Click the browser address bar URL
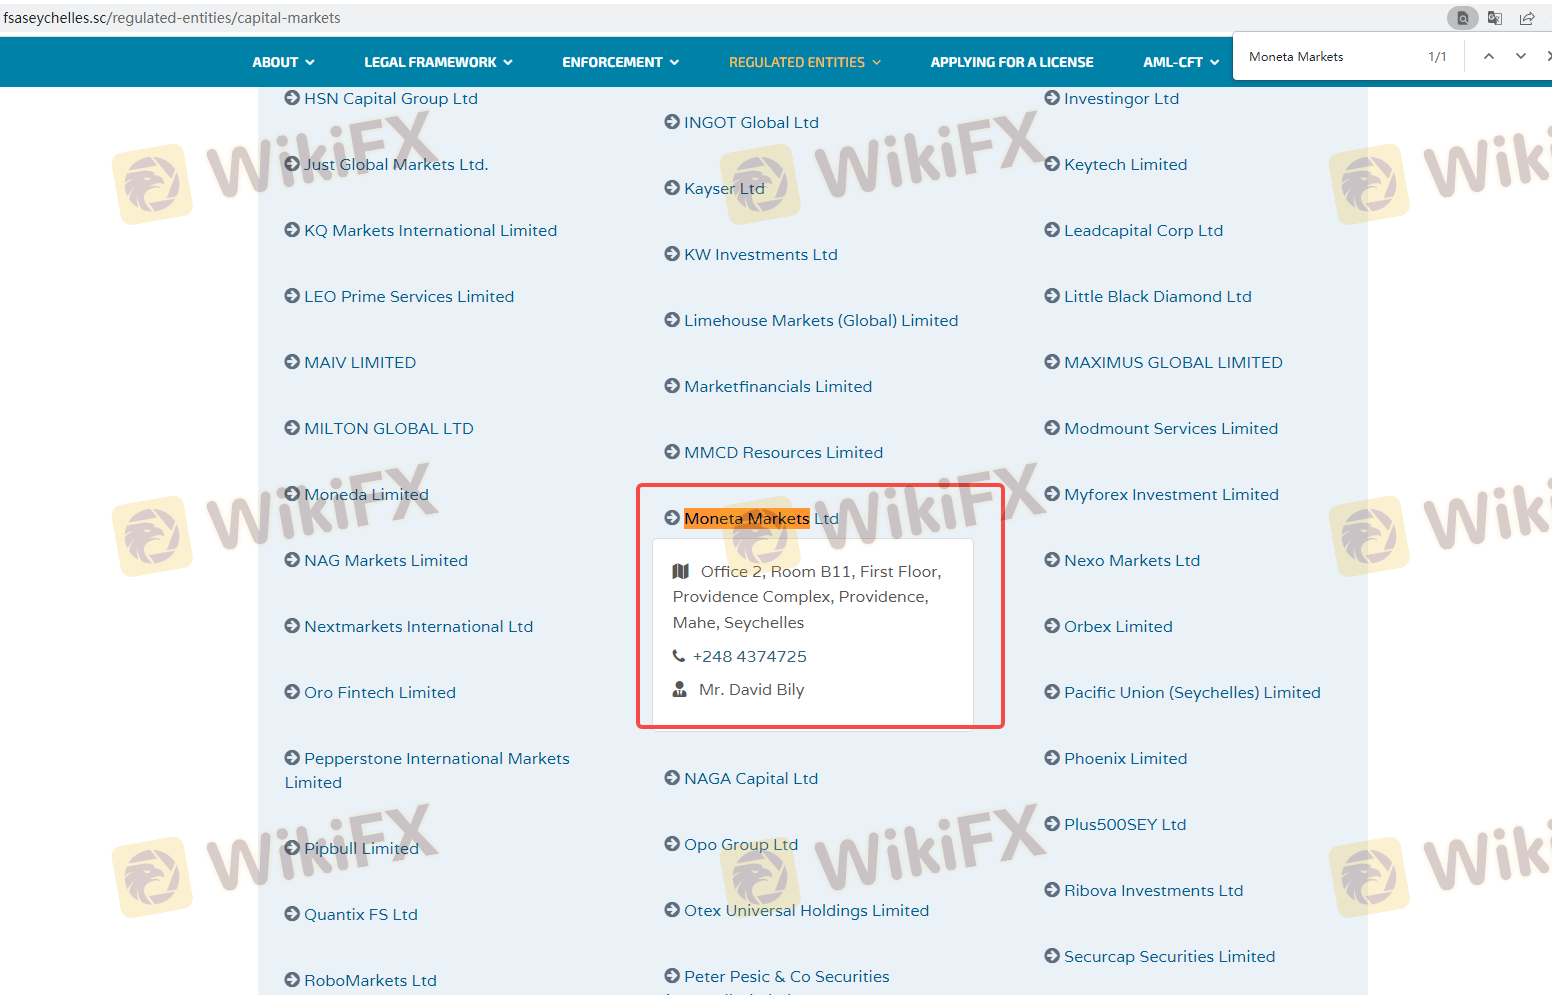This screenshot has height=995, width=1552. tap(172, 18)
